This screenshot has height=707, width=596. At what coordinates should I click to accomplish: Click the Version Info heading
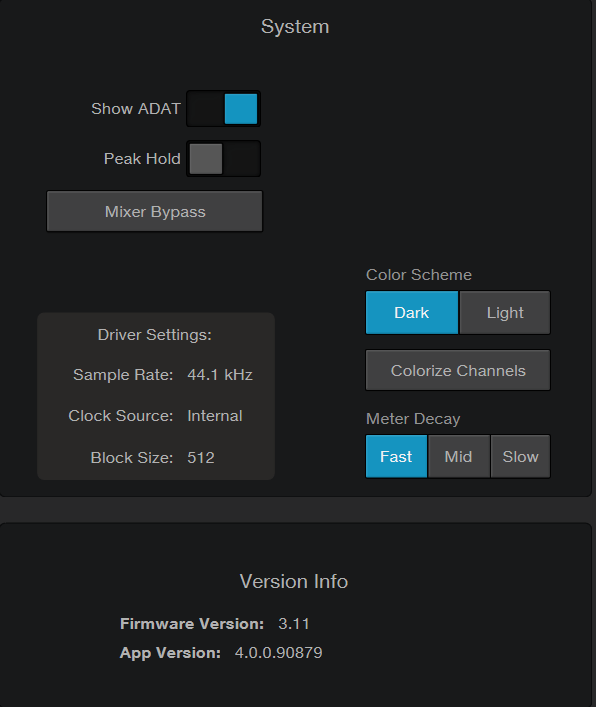294,581
